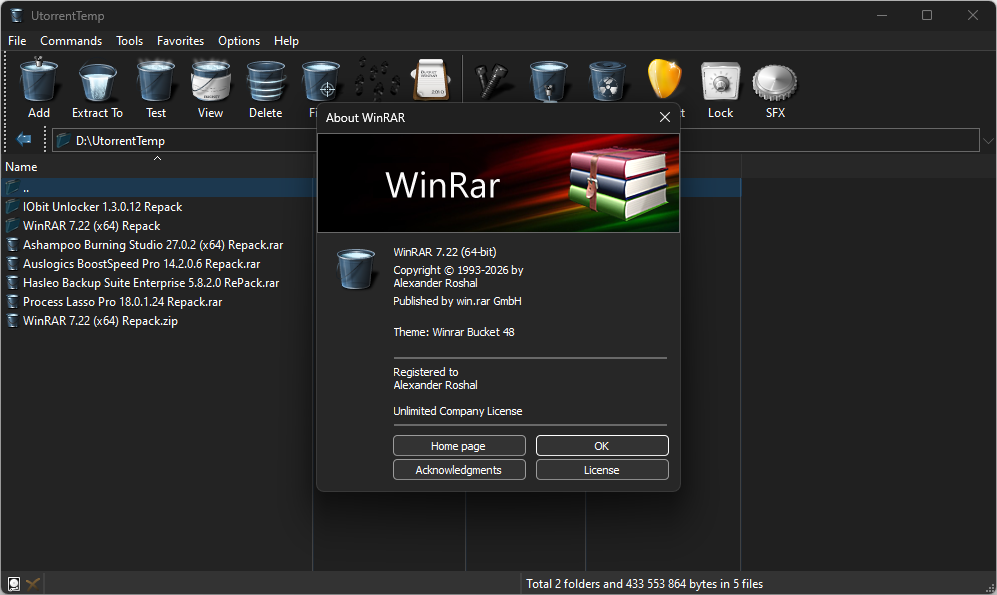The image size is (997, 595).
Task: Open the Options menu
Action: (239, 41)
